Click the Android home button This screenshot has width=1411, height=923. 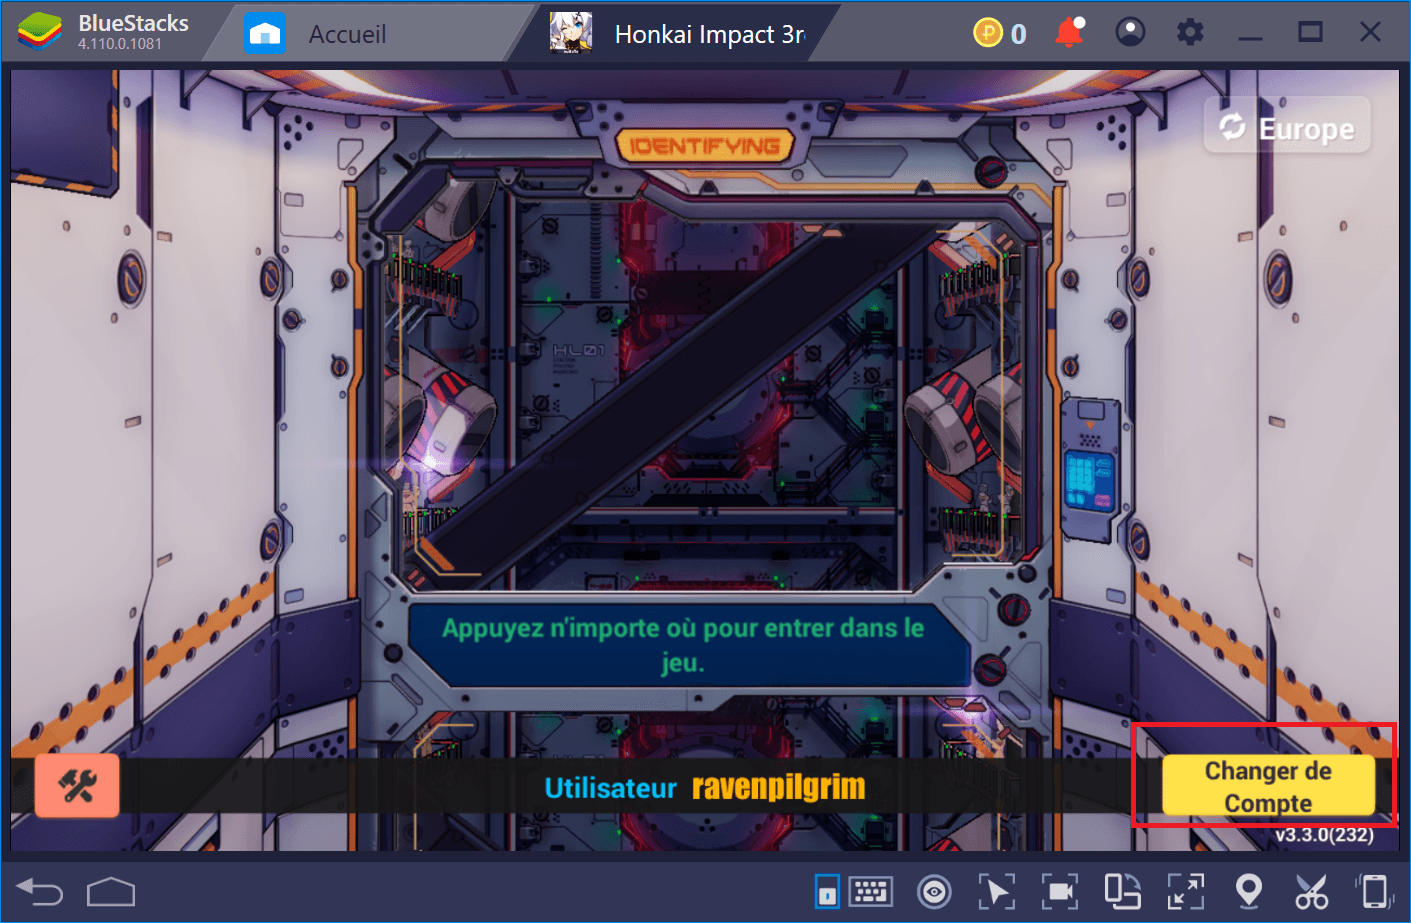(x=111, y=891)
